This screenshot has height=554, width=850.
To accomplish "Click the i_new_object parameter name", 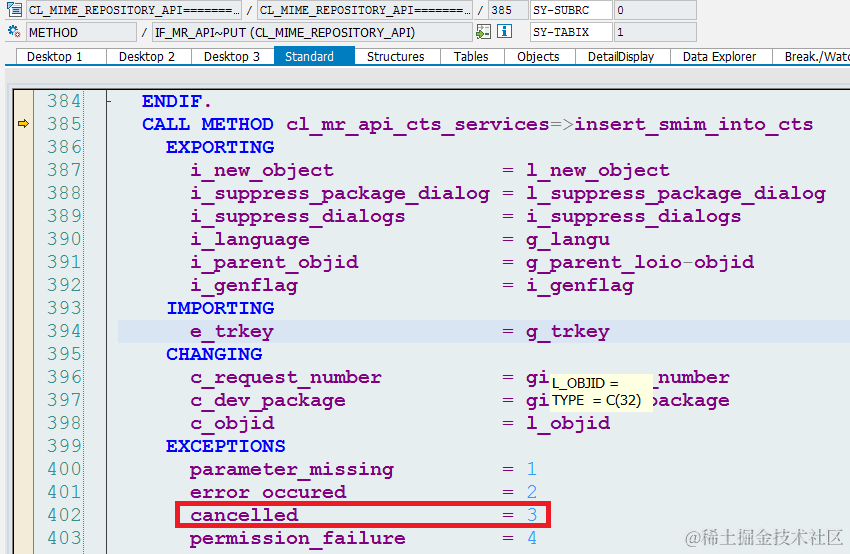I will pos(262,170).
